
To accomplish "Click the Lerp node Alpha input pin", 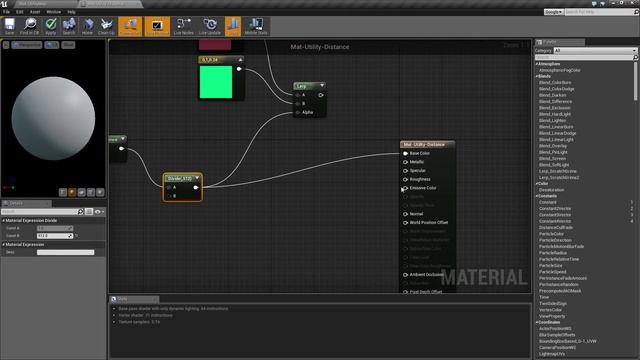I will (298, 112).
